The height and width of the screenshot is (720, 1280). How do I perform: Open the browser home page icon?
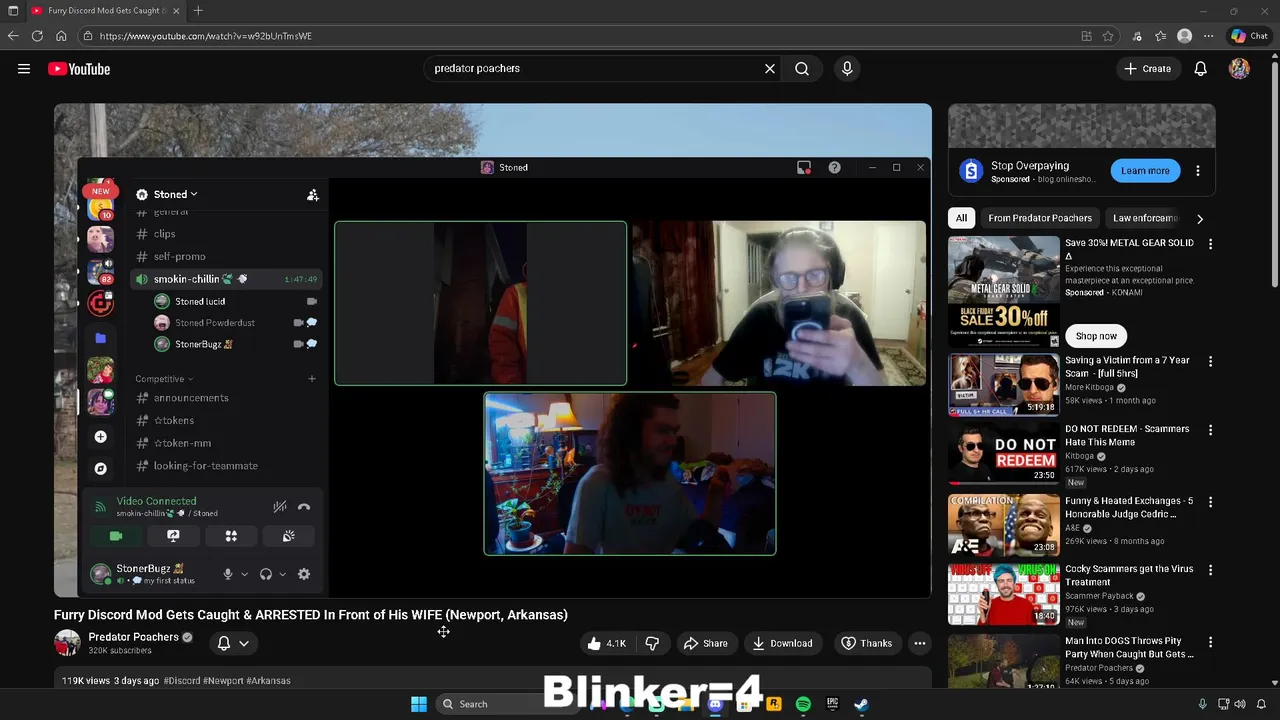point(61,36)
